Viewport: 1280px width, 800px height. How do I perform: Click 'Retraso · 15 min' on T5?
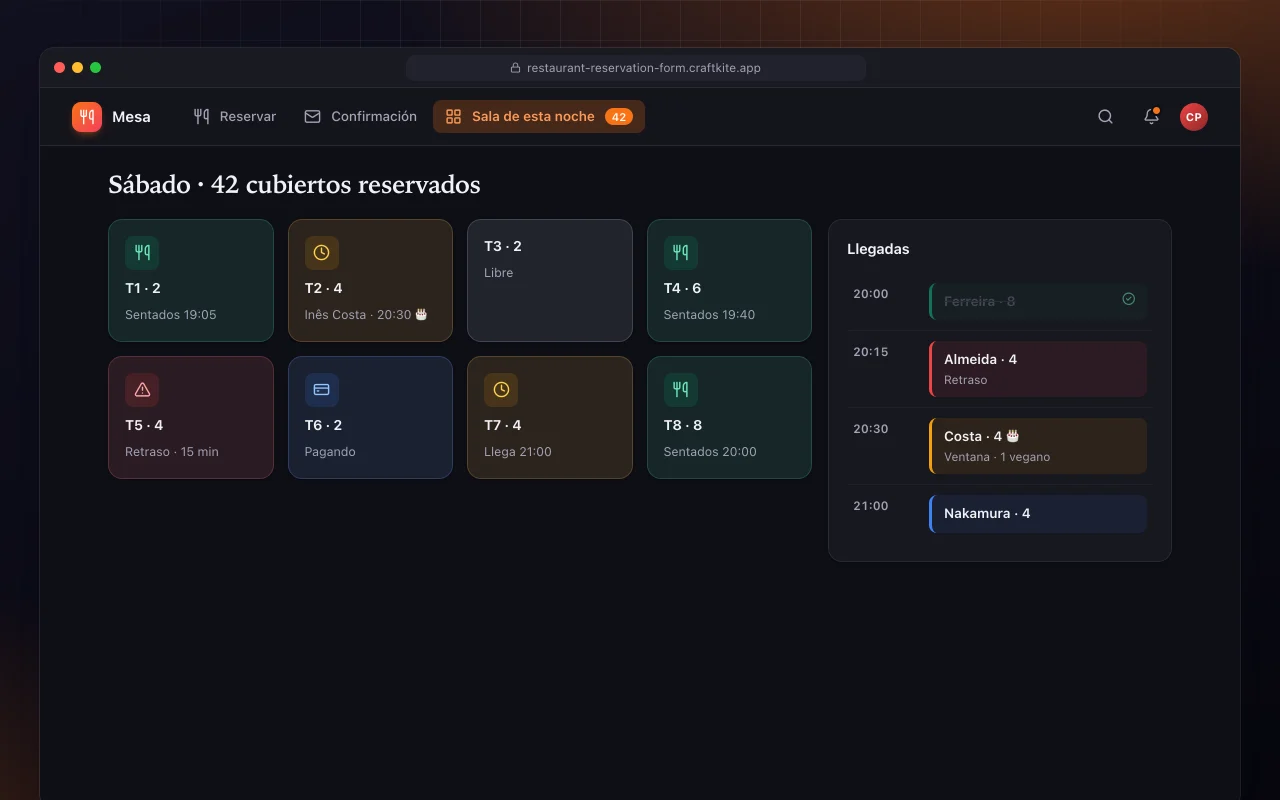pos(172,452)
